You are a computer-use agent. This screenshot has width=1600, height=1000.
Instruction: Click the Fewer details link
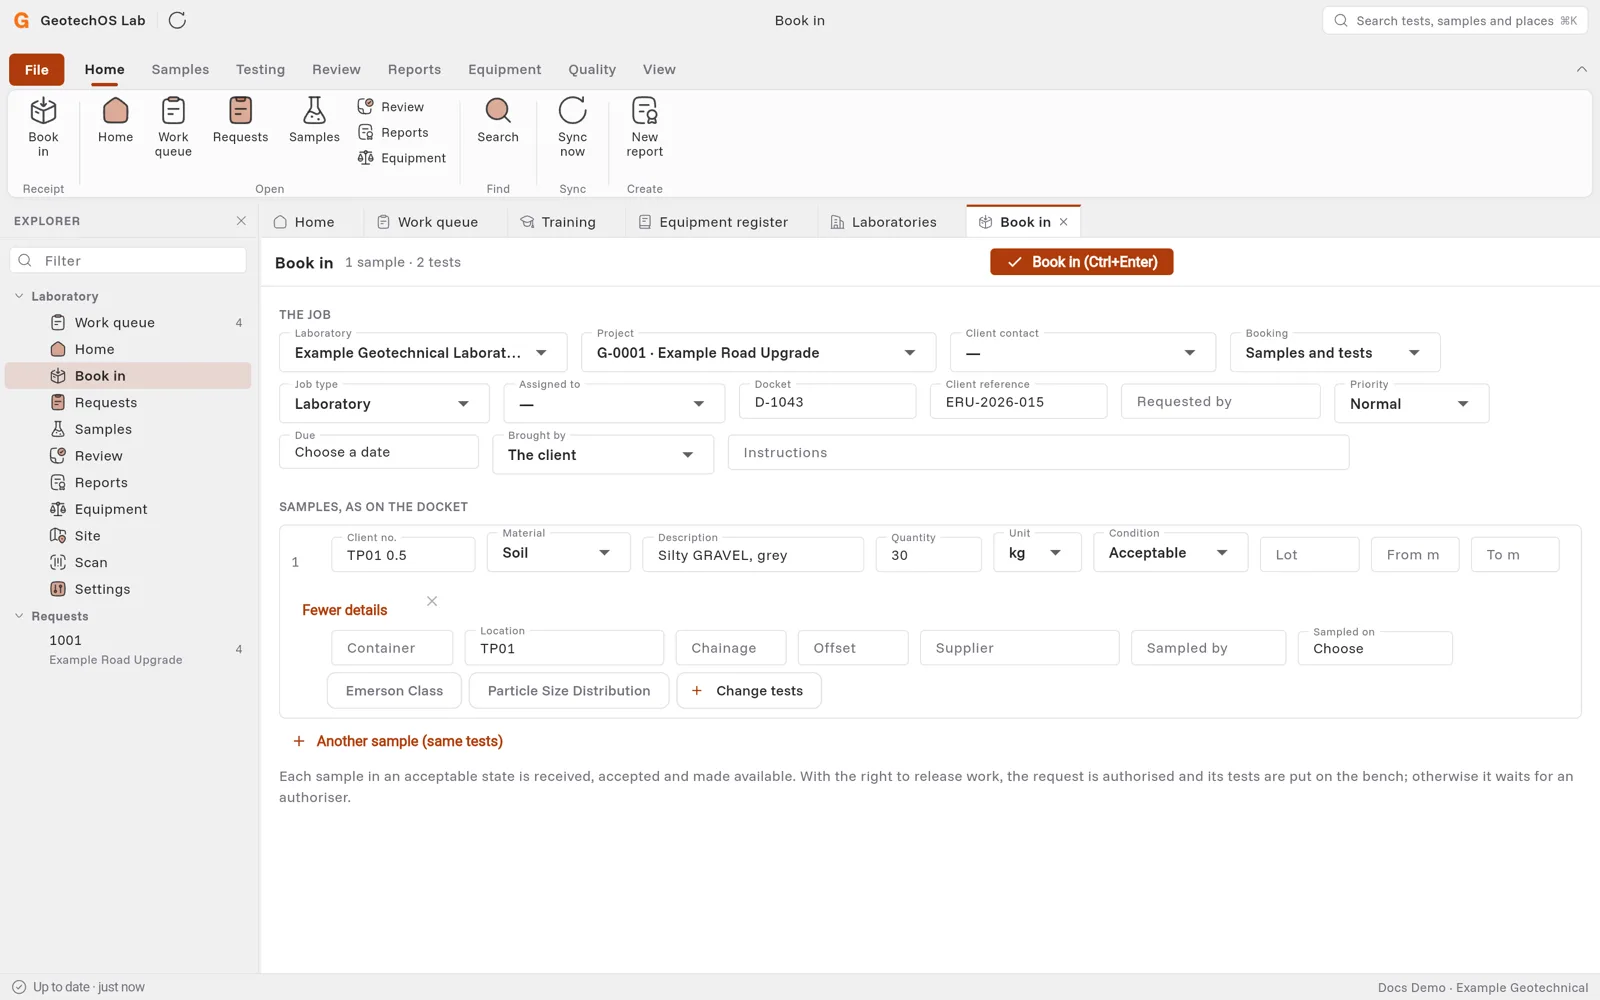point(345,610)
